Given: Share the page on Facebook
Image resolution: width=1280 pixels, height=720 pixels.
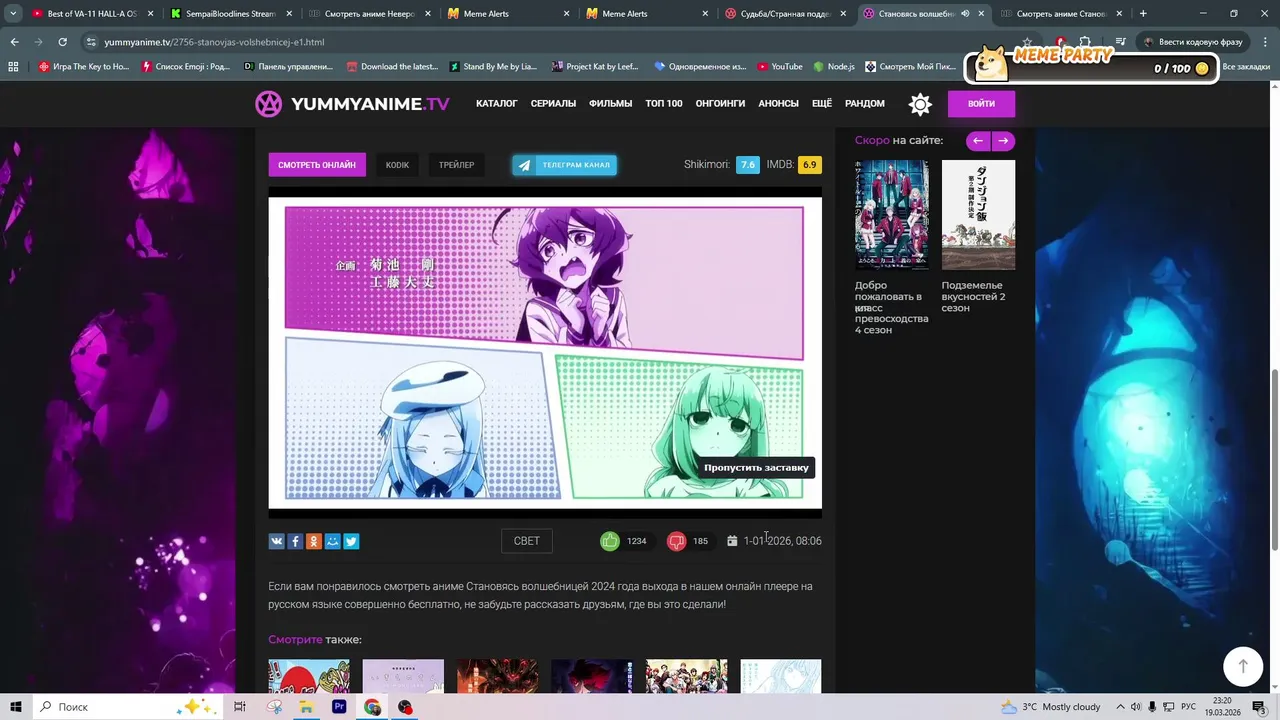Looking at the screenshot, I should click(x=295, y=541).
